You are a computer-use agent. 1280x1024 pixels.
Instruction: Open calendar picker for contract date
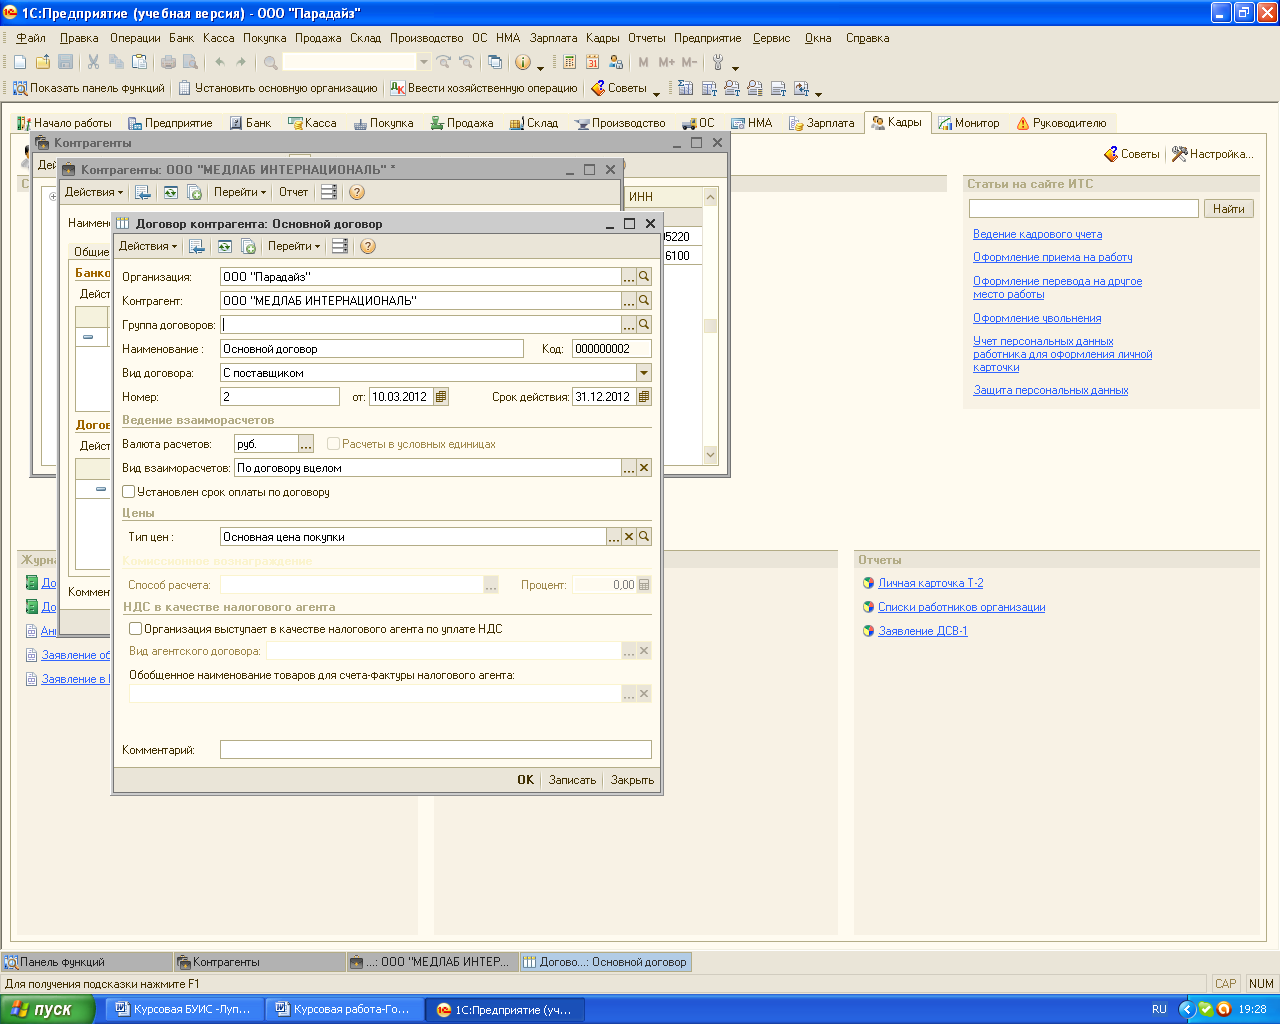pyautogui.click(x=441, y=397)
